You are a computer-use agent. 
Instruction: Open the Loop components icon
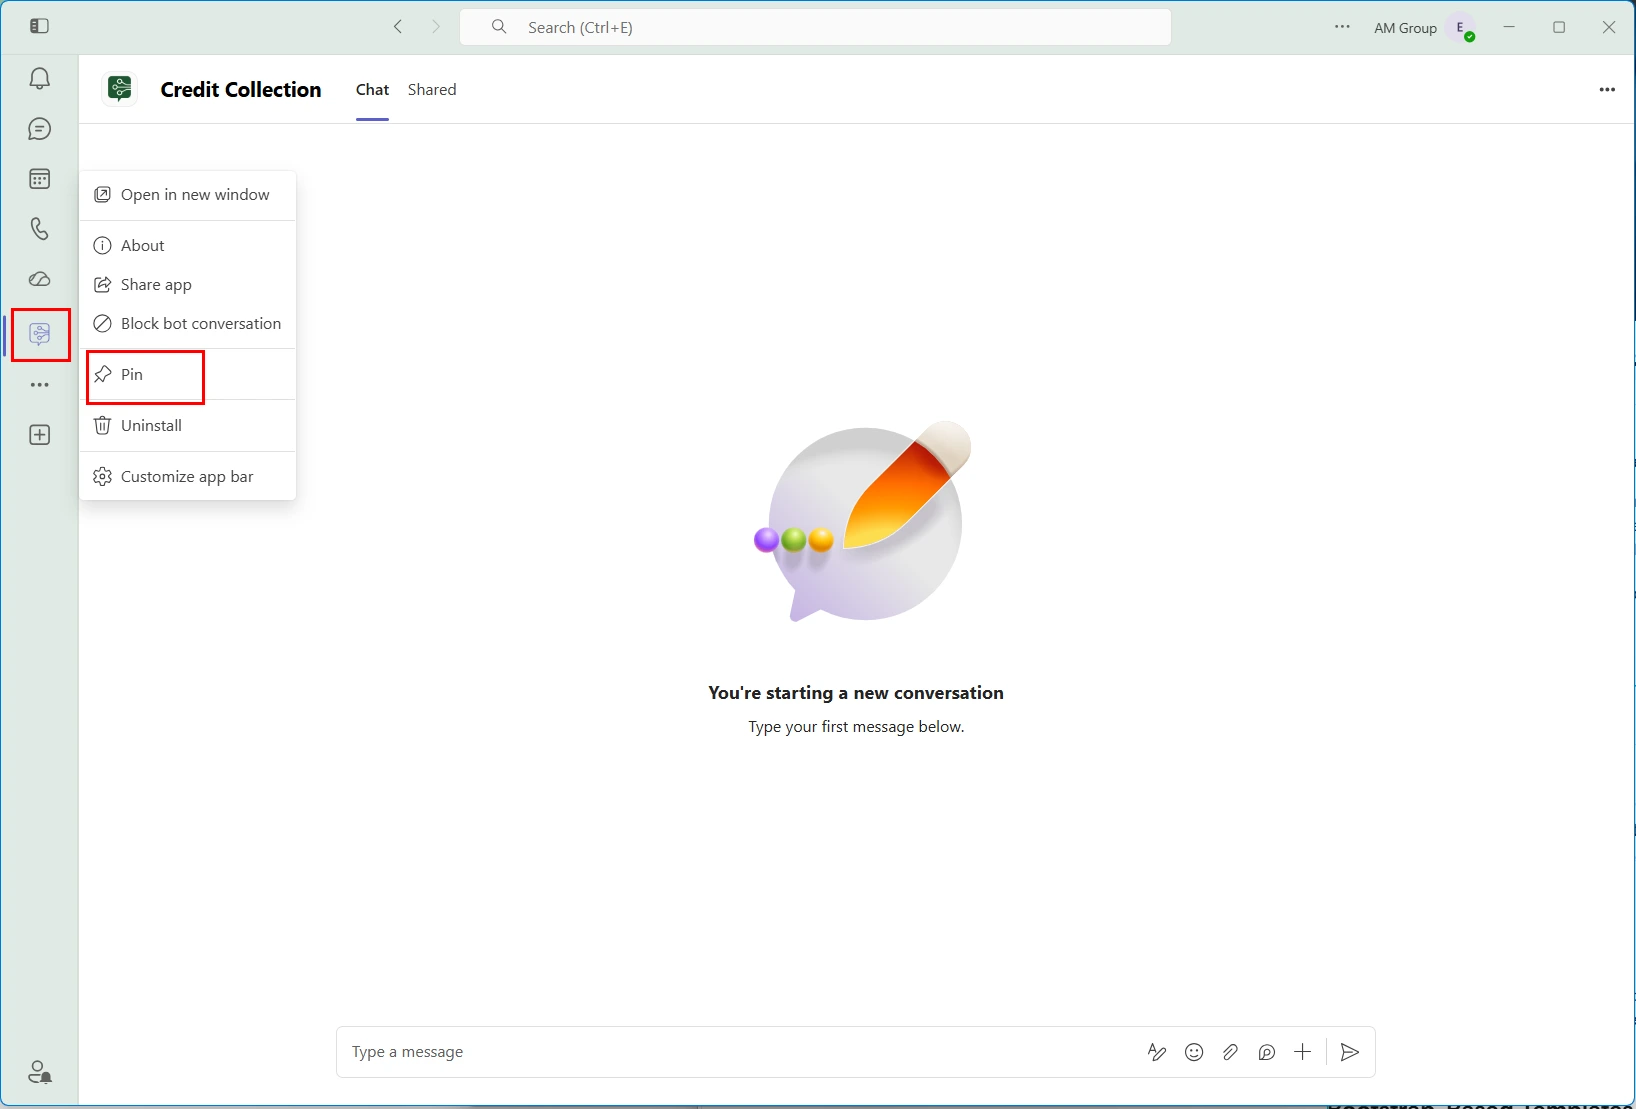(1267, 1052)
